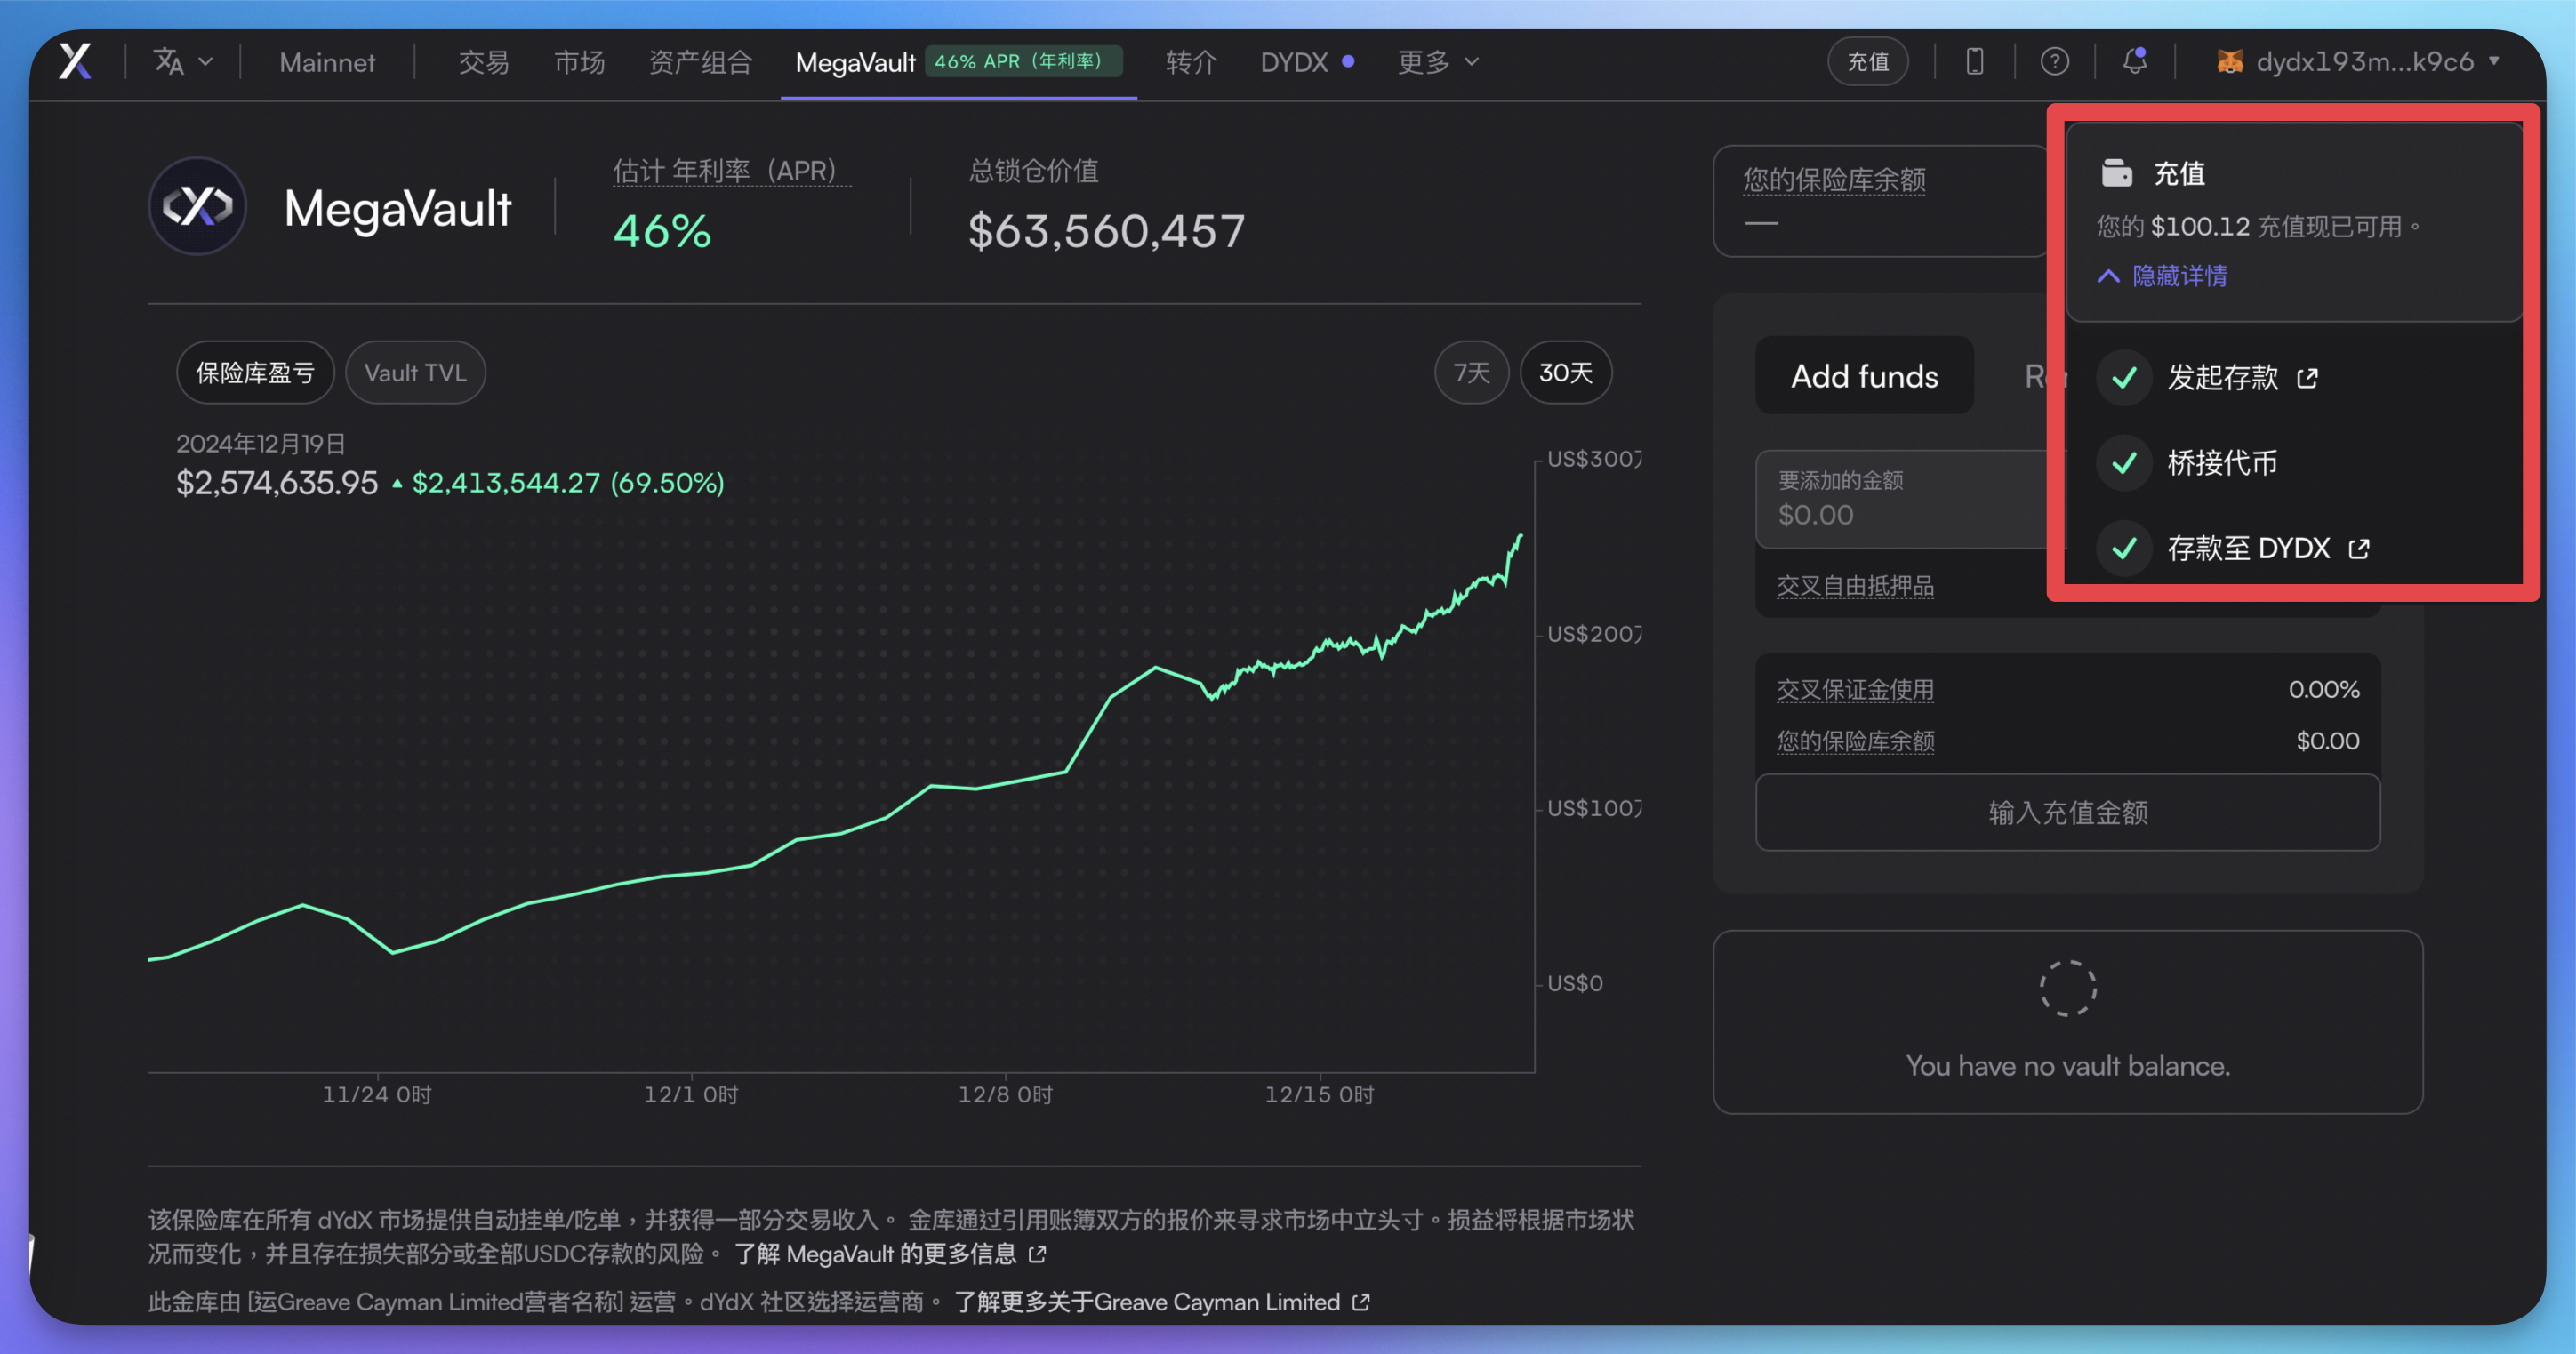Open 了解更多关于Greave Cayman Limited link
Viewport: 2576px width, 1354px height.
pos(1162,1302)
